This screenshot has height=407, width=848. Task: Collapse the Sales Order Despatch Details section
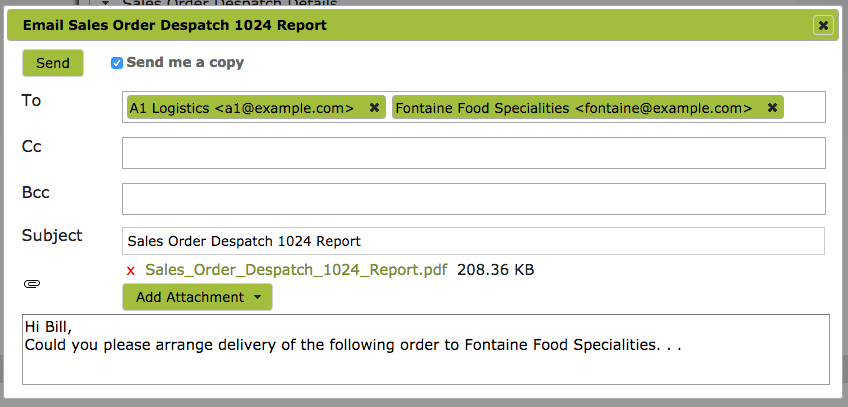105,3
